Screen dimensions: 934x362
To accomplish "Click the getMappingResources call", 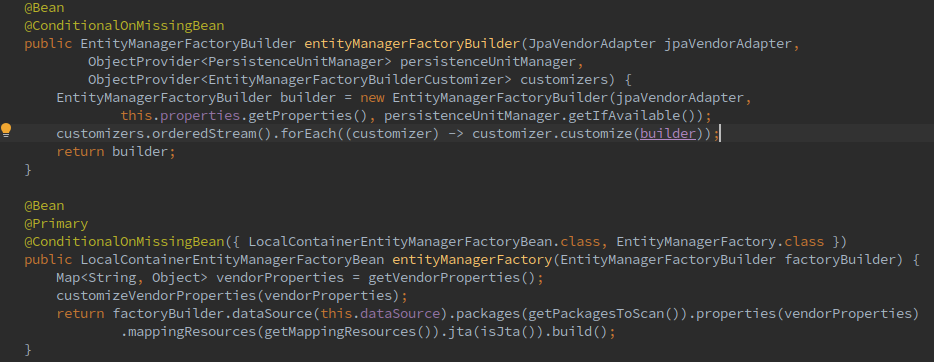I will [348, 332].
